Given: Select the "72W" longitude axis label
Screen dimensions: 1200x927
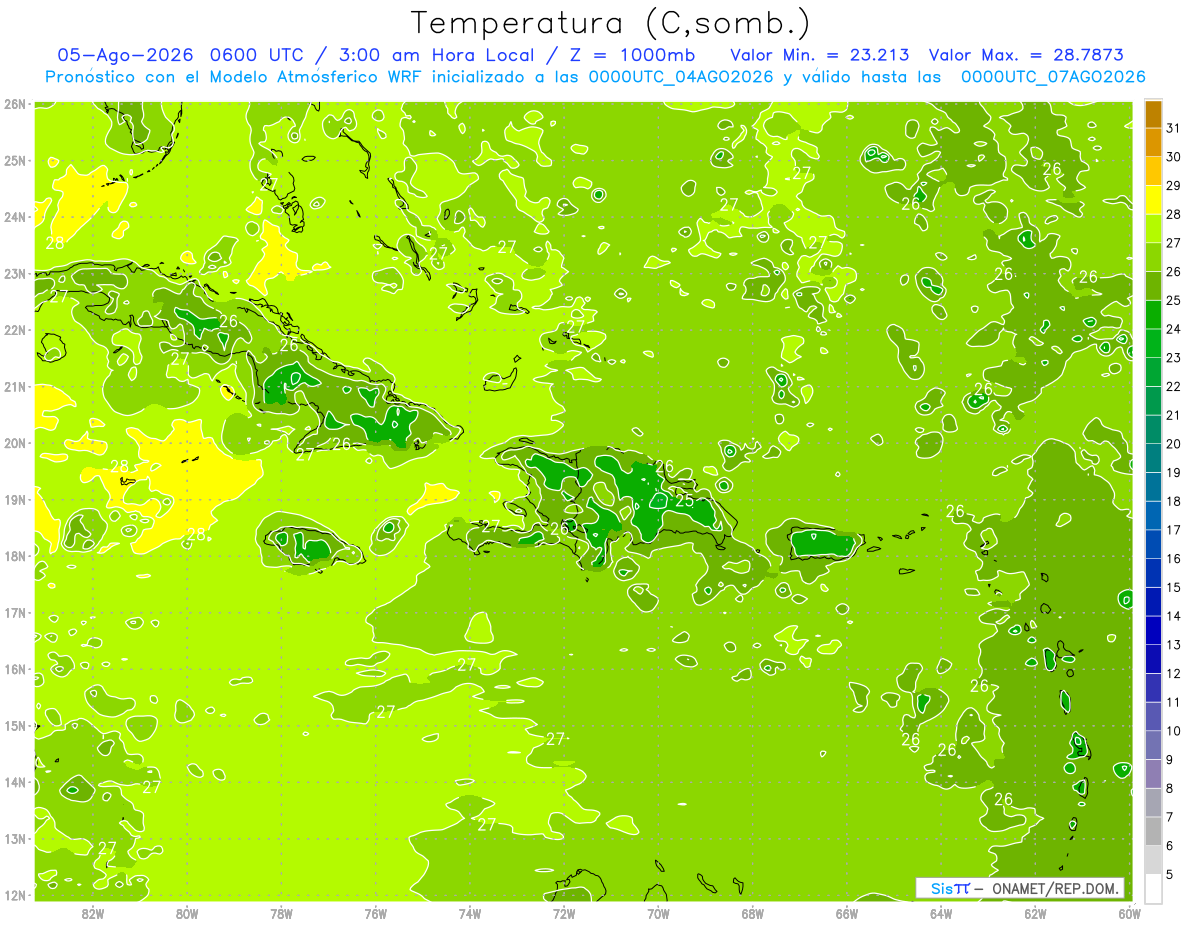Looking at the screenshot, I should point(564,913).
